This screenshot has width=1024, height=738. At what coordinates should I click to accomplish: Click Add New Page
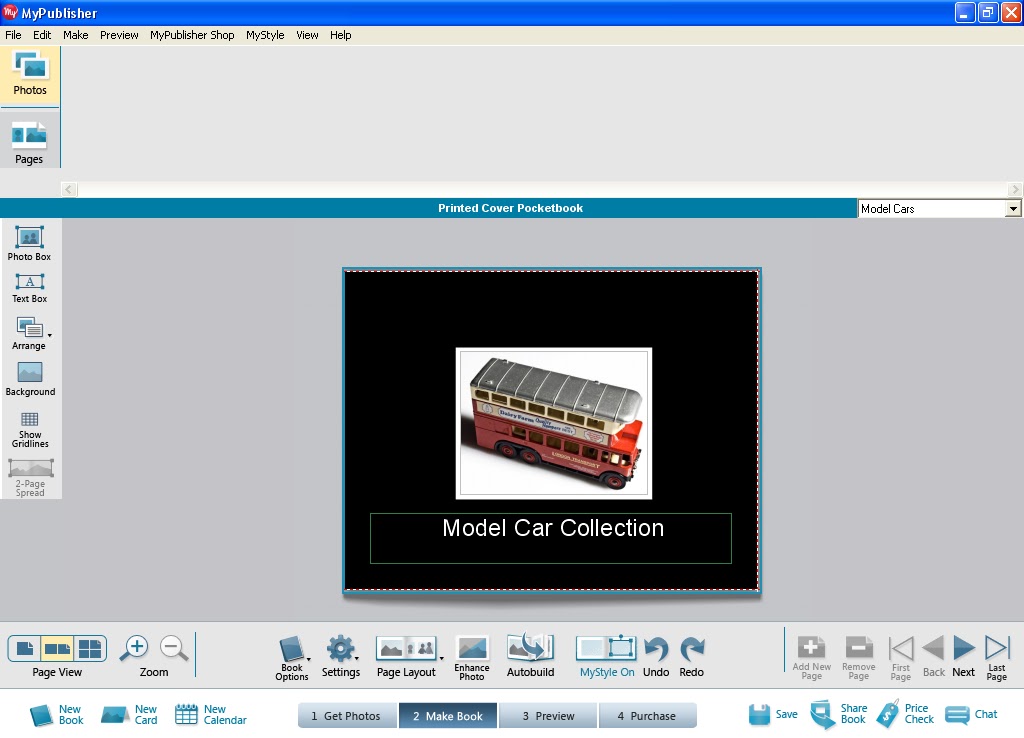point(811,658)
